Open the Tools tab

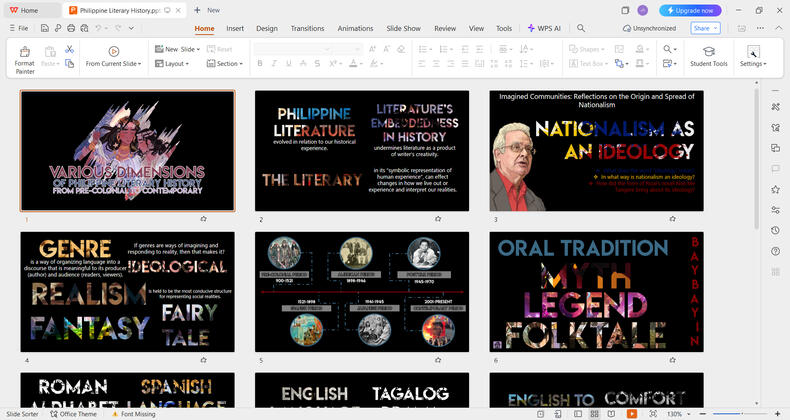[504, 28]
